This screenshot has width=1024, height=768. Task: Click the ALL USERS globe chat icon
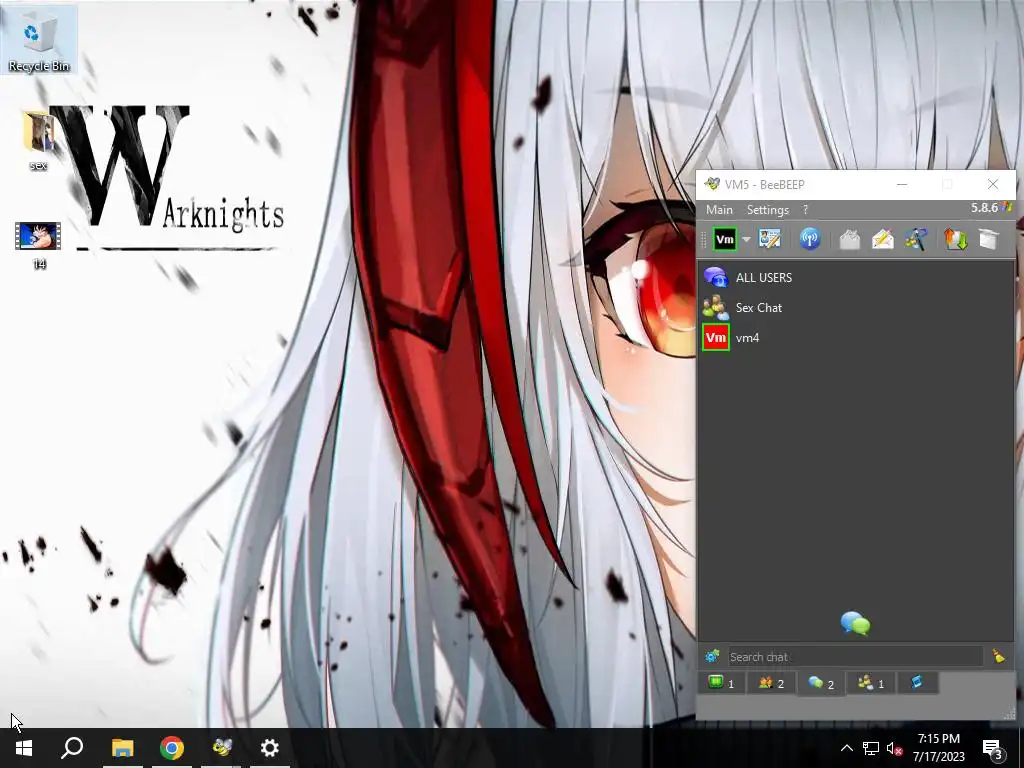716,278
